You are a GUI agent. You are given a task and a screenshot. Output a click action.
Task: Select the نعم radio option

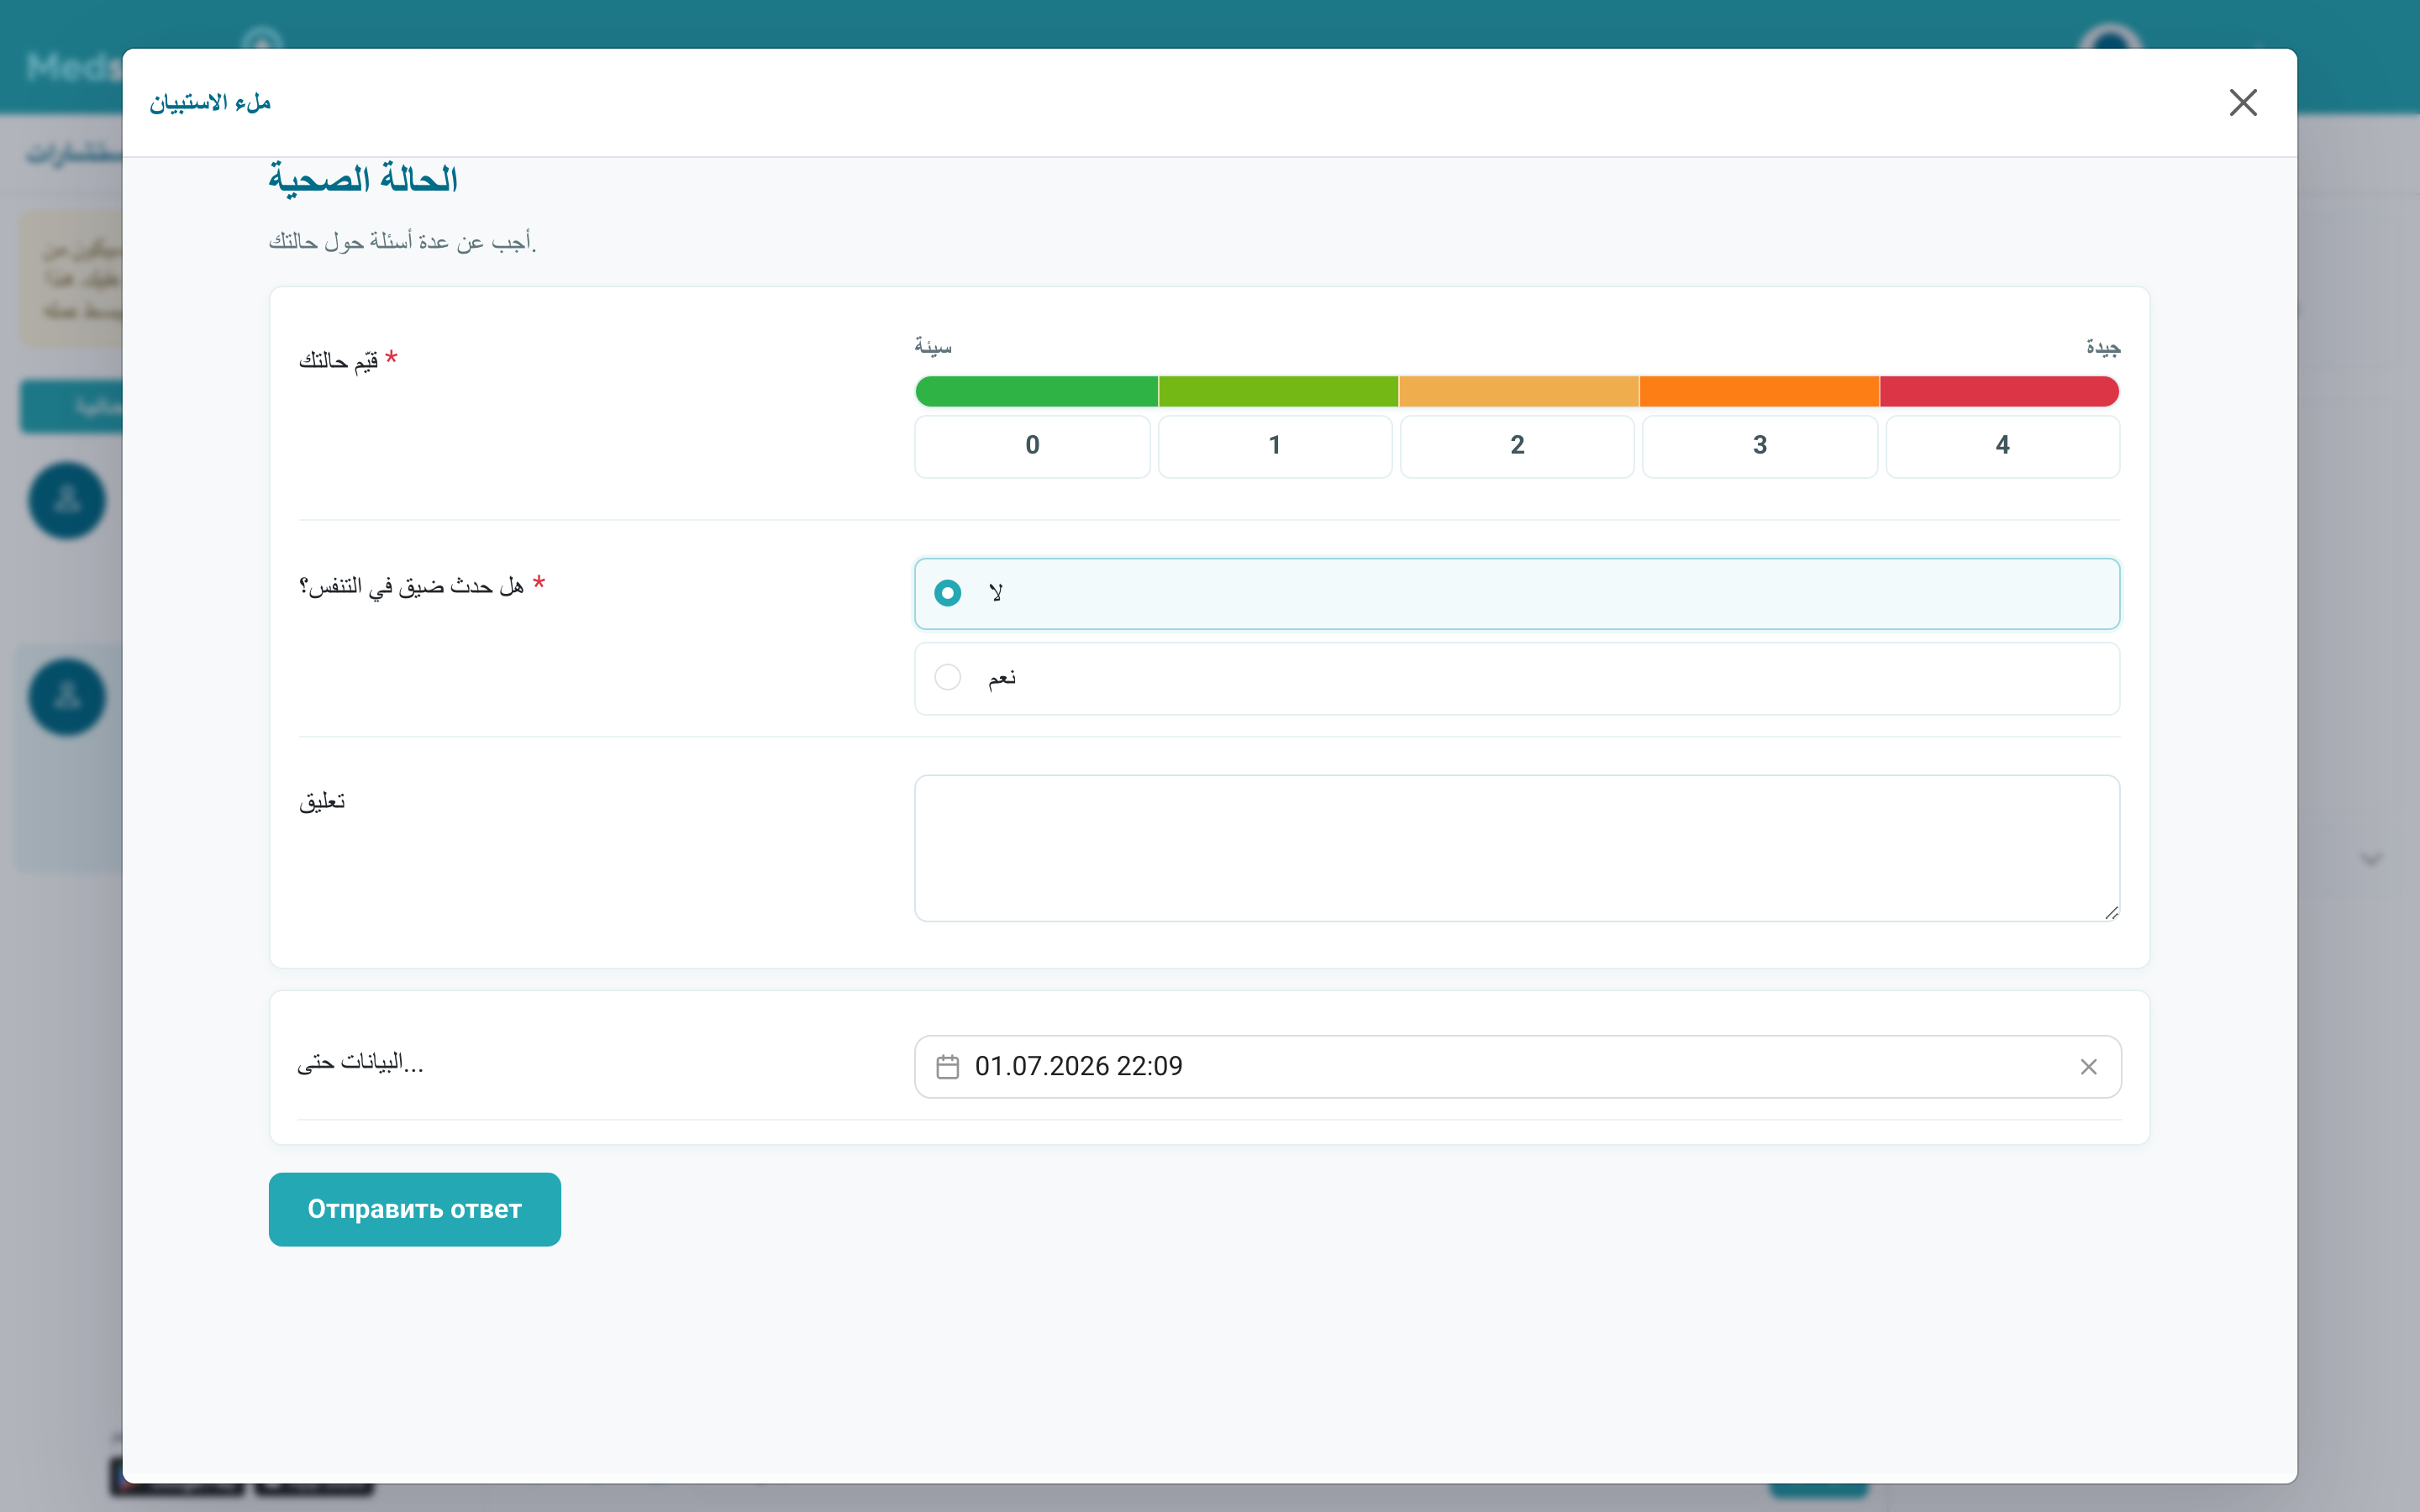pyautogui.click(x=1517, y=678)
